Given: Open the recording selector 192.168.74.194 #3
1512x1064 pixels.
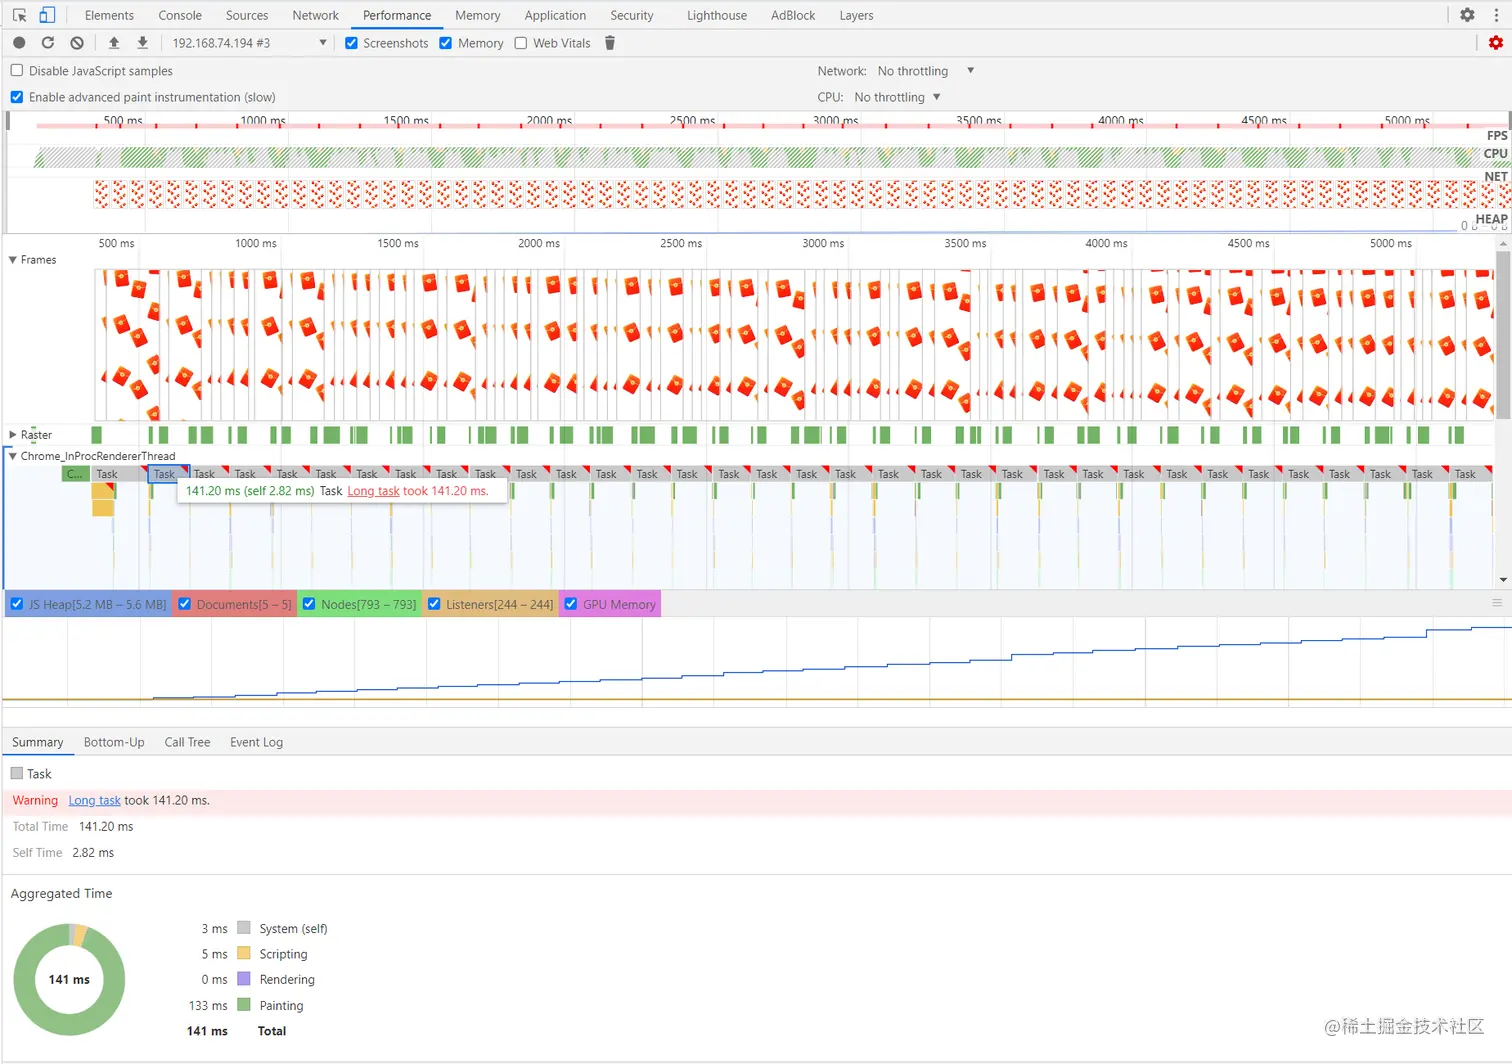Looking at the screenshot, I should point(249,43).
